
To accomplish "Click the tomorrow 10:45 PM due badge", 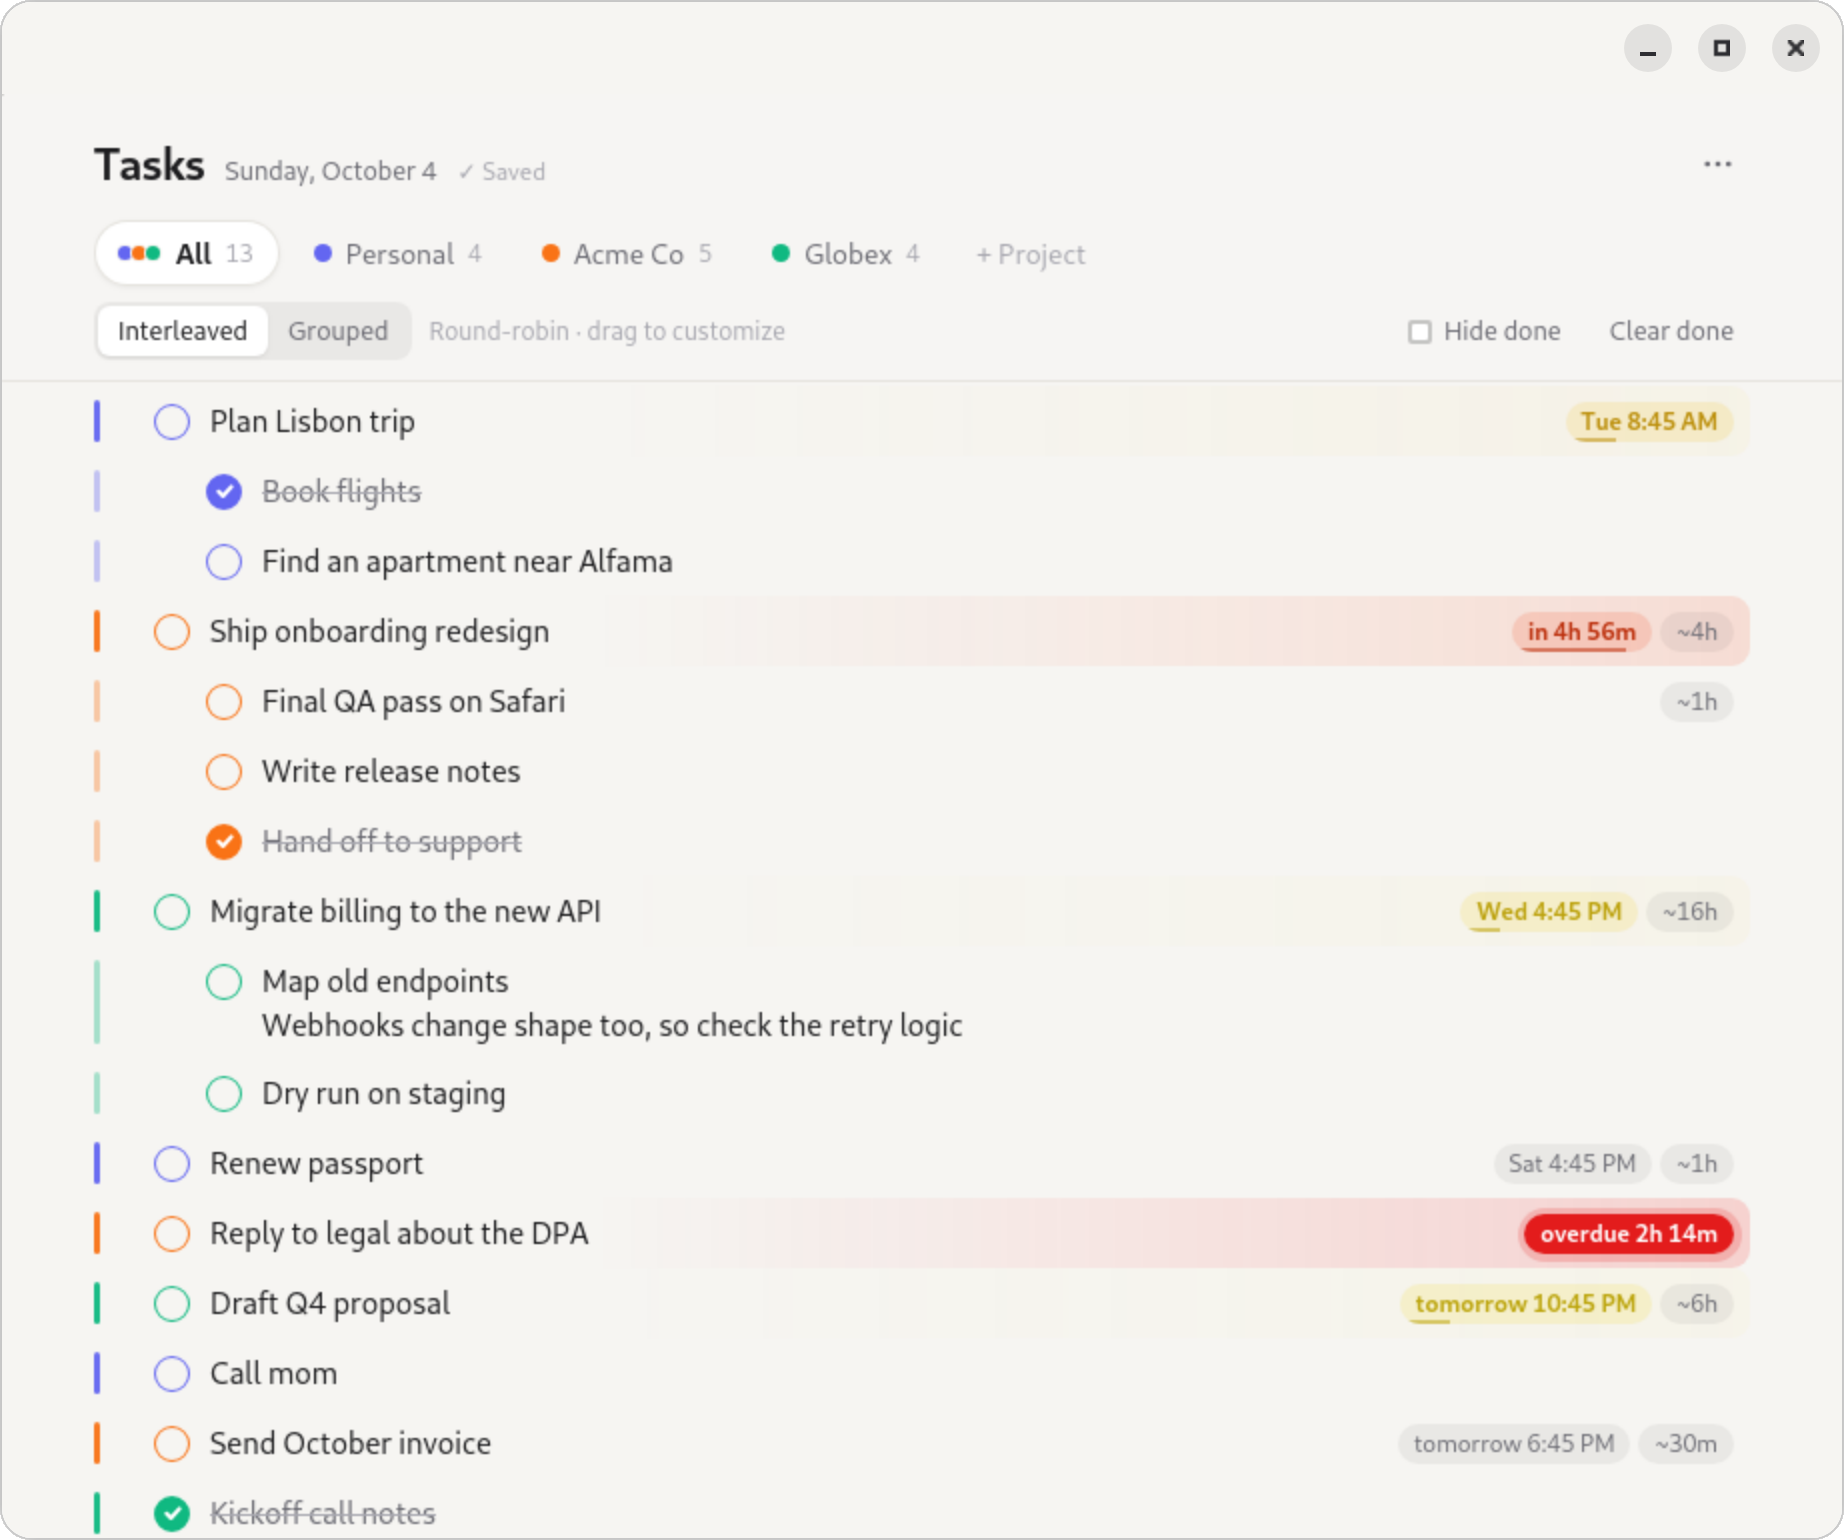I will [x=1525, y=1304].
